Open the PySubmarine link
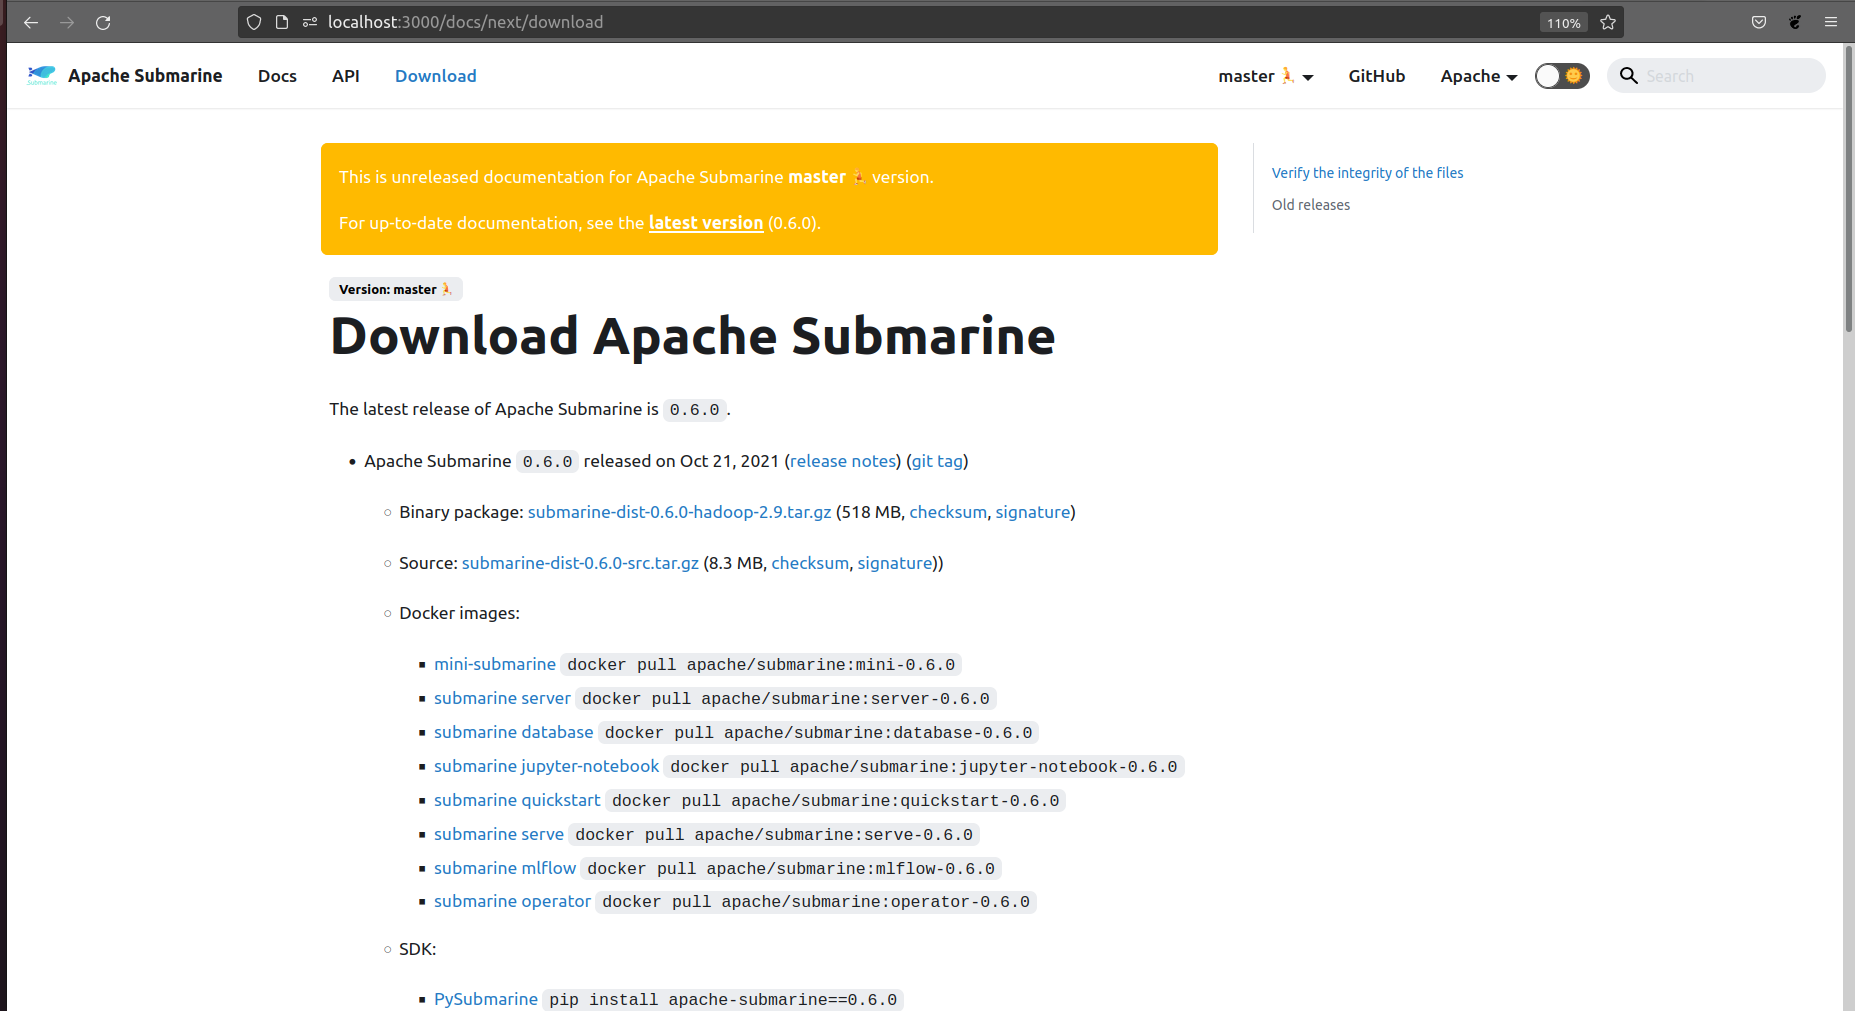This screenshot has width=1855, height=1011. point(486,999)
